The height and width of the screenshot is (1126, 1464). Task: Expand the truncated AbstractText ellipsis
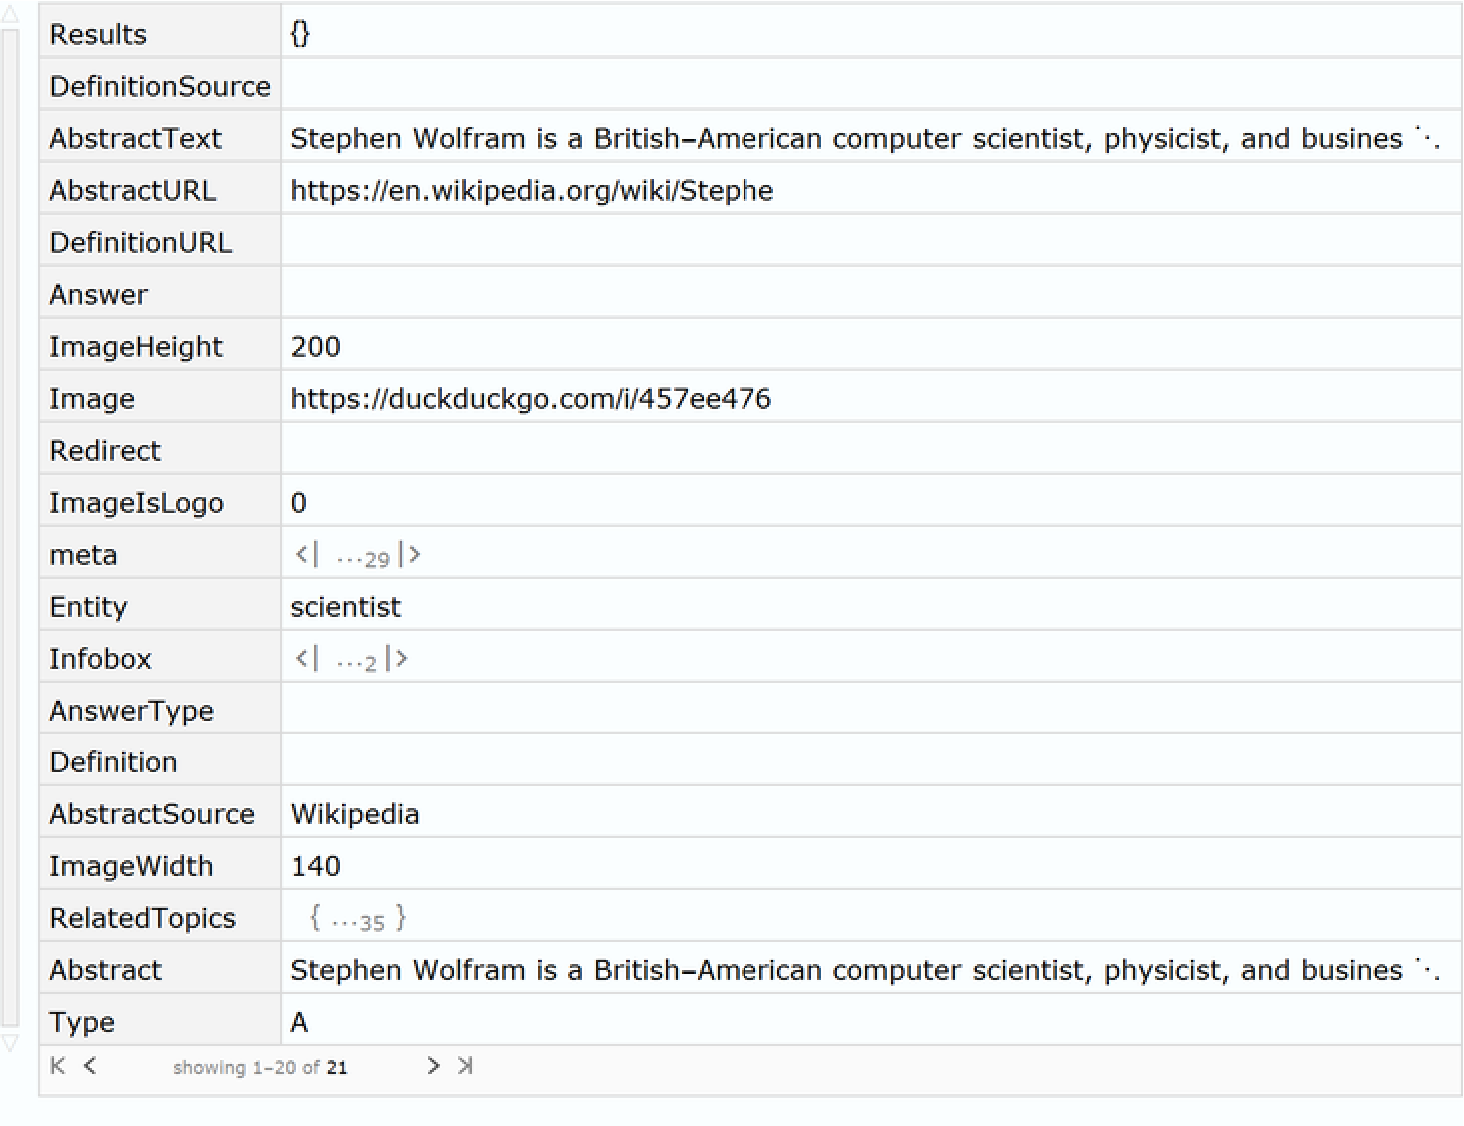click(x=1428, y=138)
